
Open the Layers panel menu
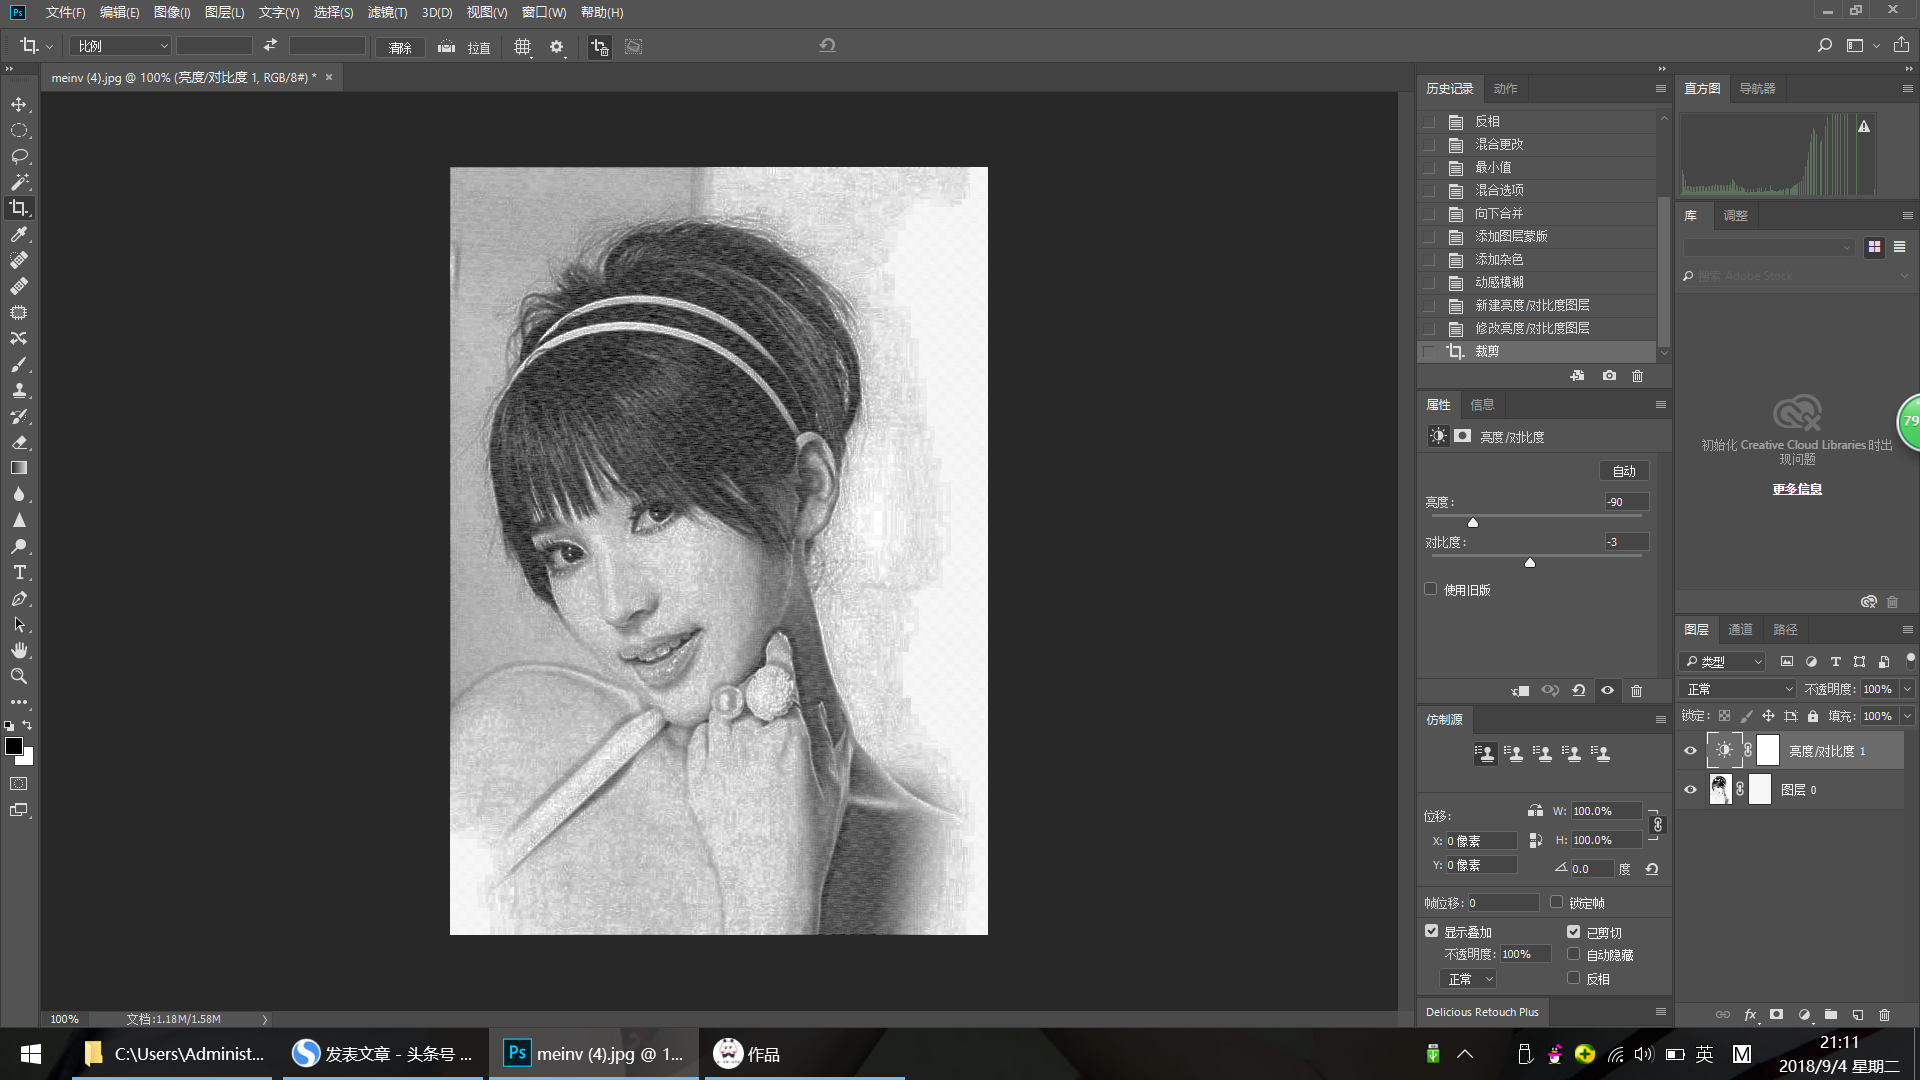[1907, 630]
